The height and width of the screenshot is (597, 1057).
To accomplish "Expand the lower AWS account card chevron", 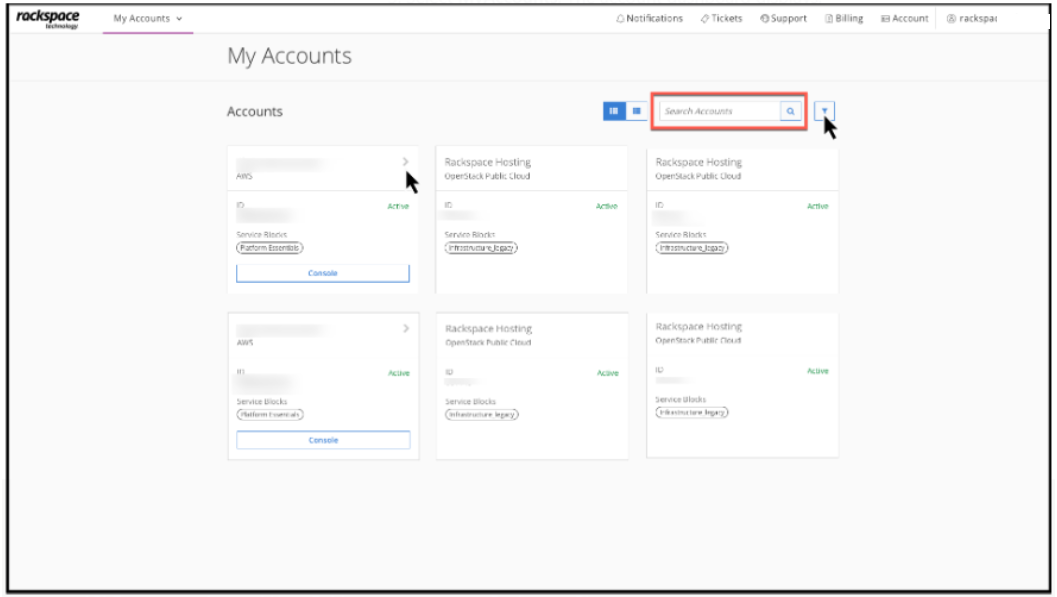I will point(406,328).
